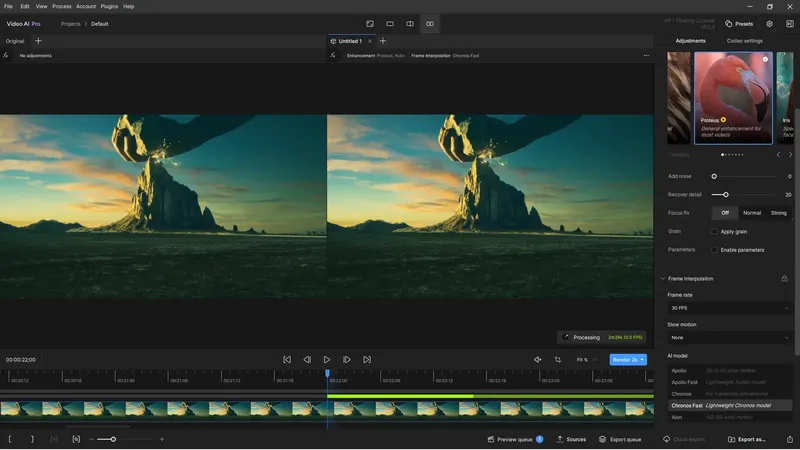Set Focus fix to Strong
Viewport: 800px width, 450px height.
pos(779,213)
